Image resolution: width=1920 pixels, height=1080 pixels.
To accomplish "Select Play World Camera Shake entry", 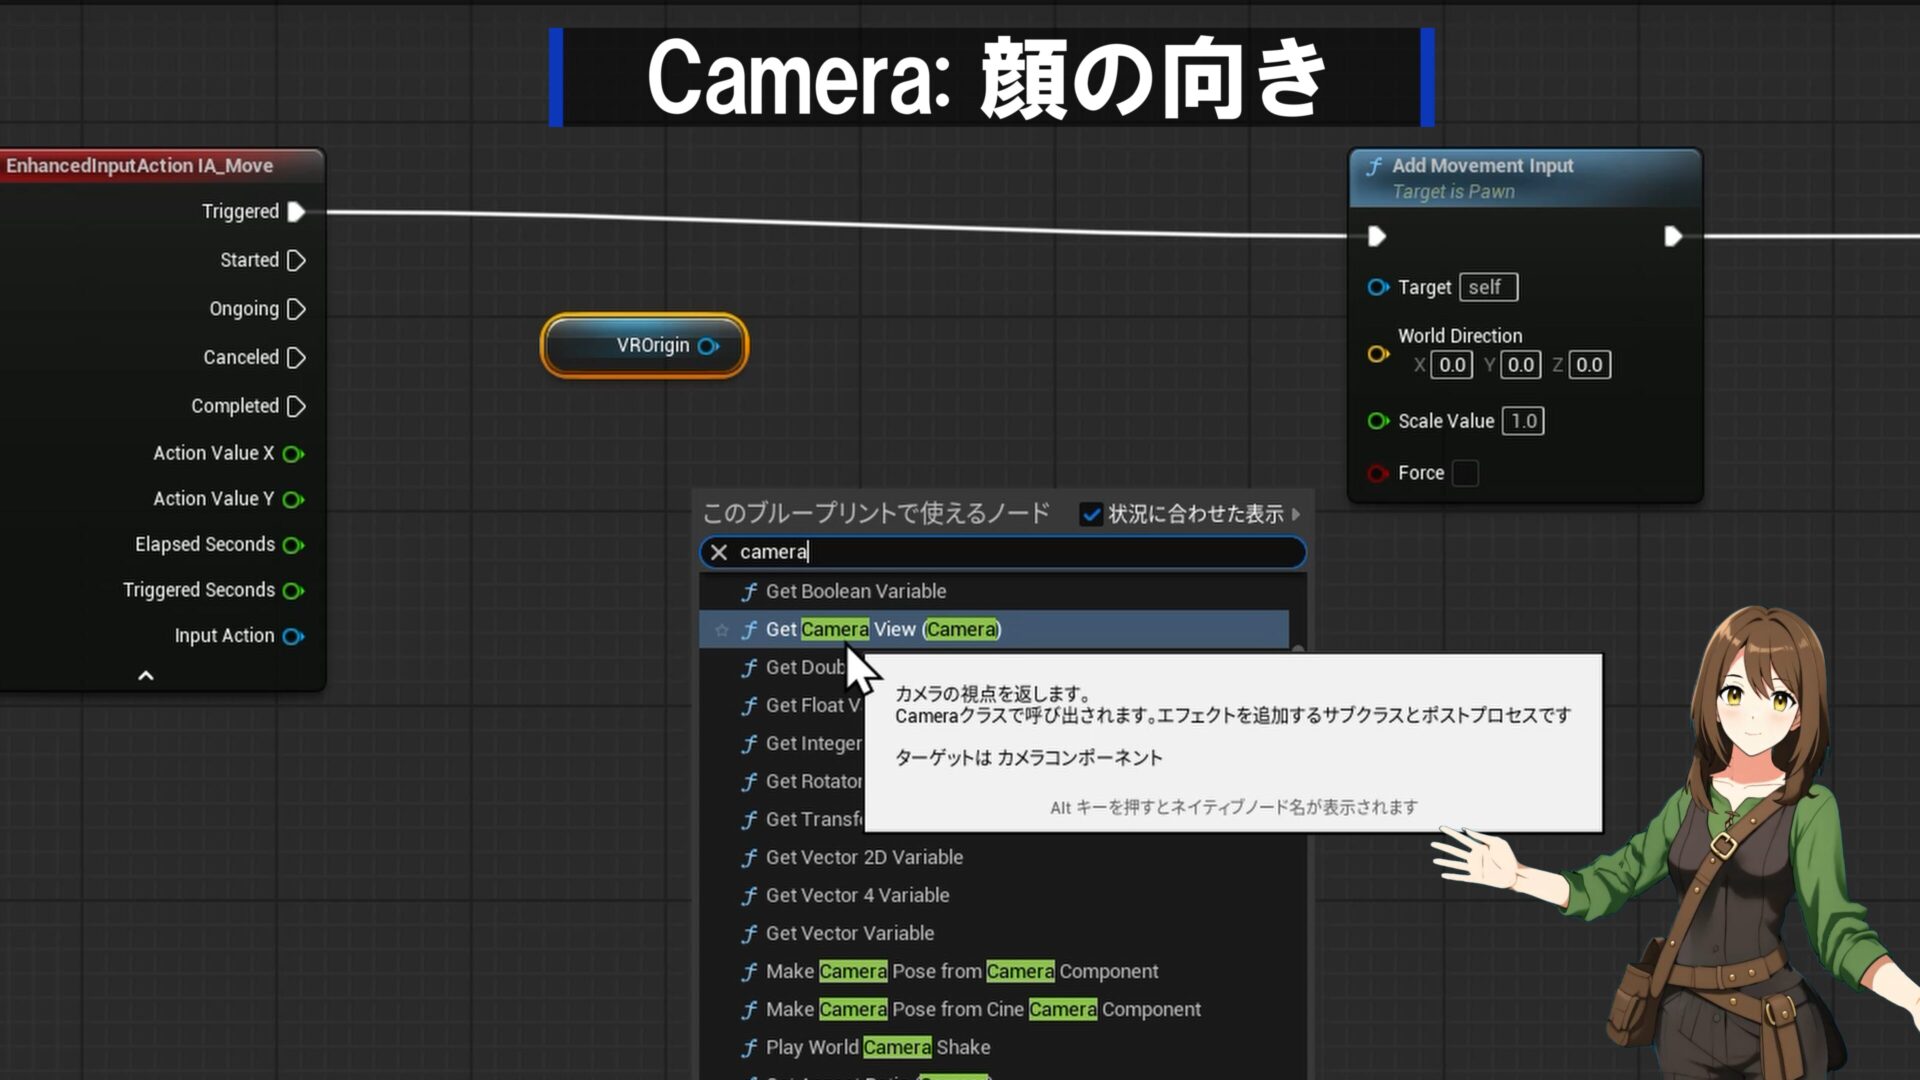I will click(x=877, y=1047).
